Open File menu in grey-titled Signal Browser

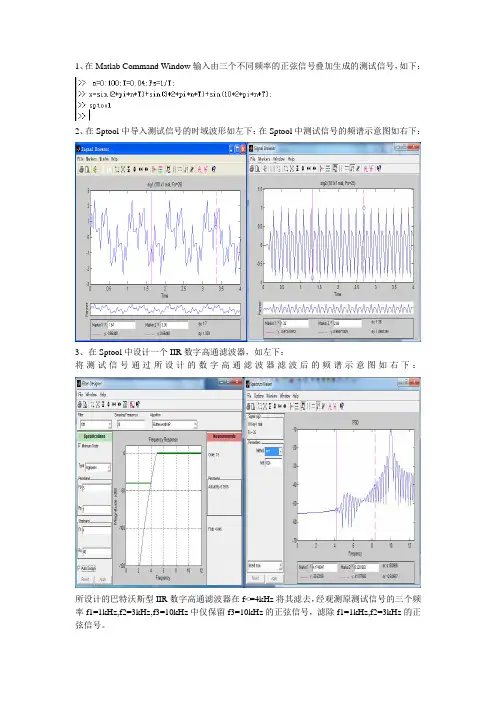click(x=253, y=159)
